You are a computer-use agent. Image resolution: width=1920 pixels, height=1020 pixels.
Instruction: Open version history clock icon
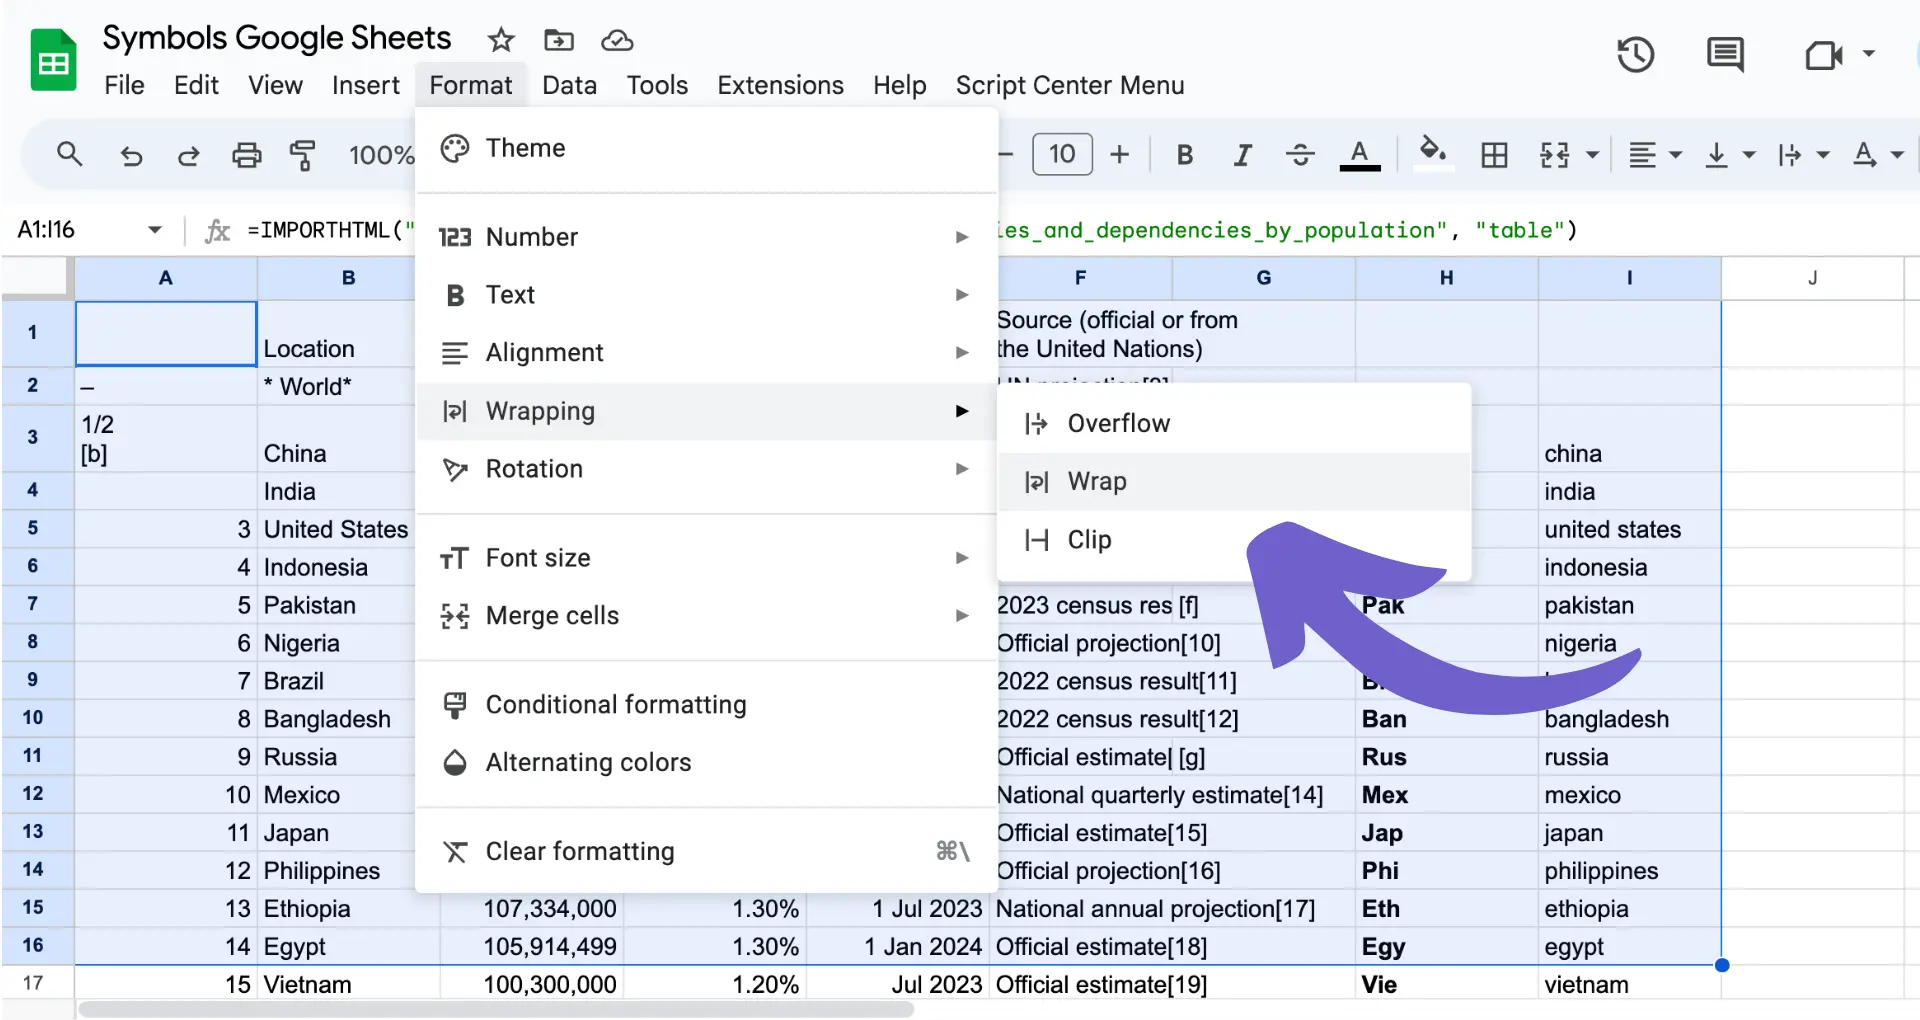[1635, 54]
